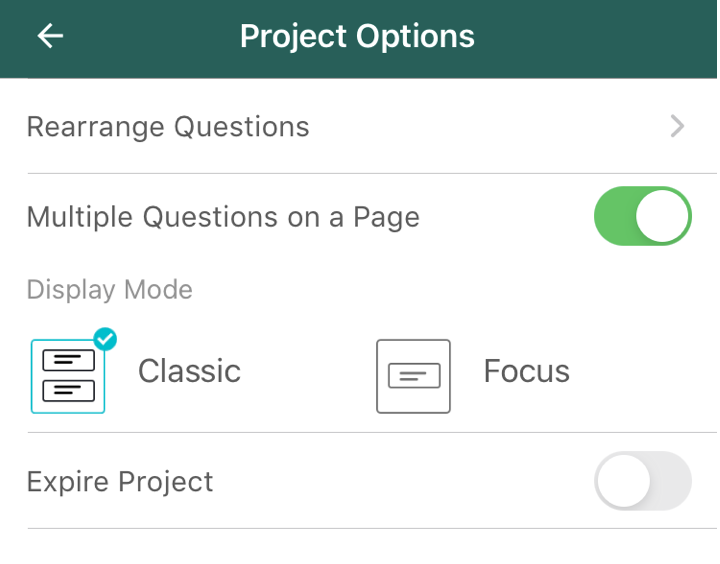
Task: Click empty green header area right of title
Action: 600,37
